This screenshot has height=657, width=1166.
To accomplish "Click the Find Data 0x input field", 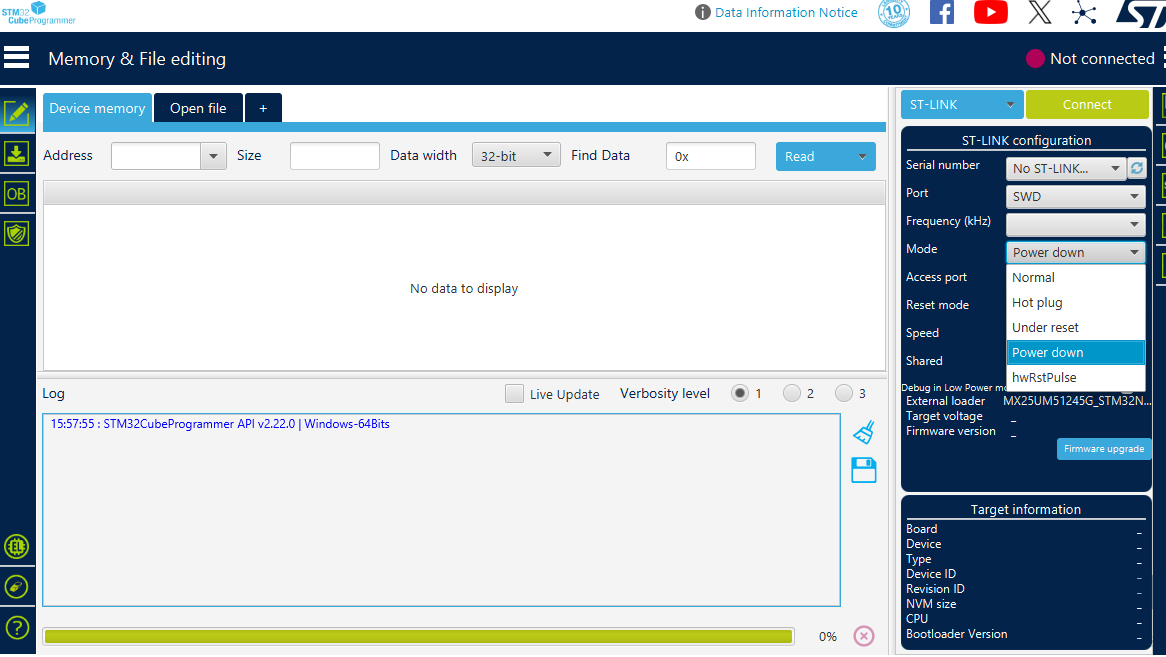I will tap(711, 156).
